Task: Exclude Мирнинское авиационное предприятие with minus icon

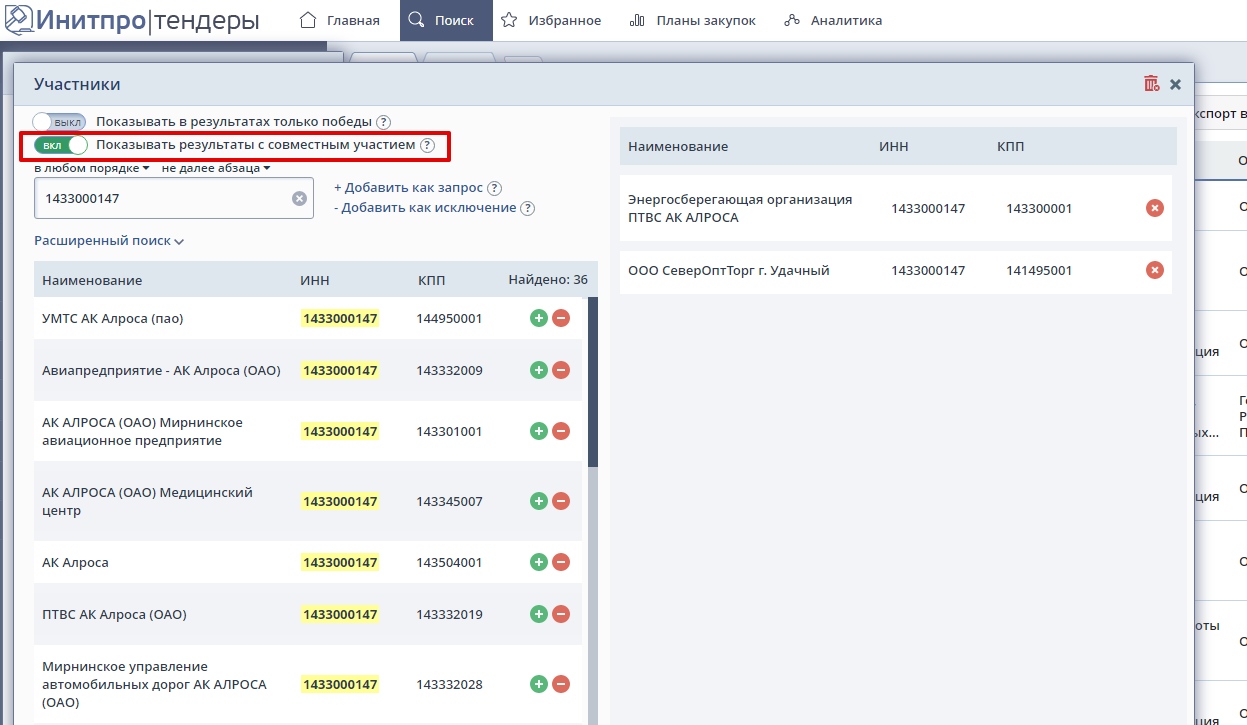Action: tap(561, 431)
